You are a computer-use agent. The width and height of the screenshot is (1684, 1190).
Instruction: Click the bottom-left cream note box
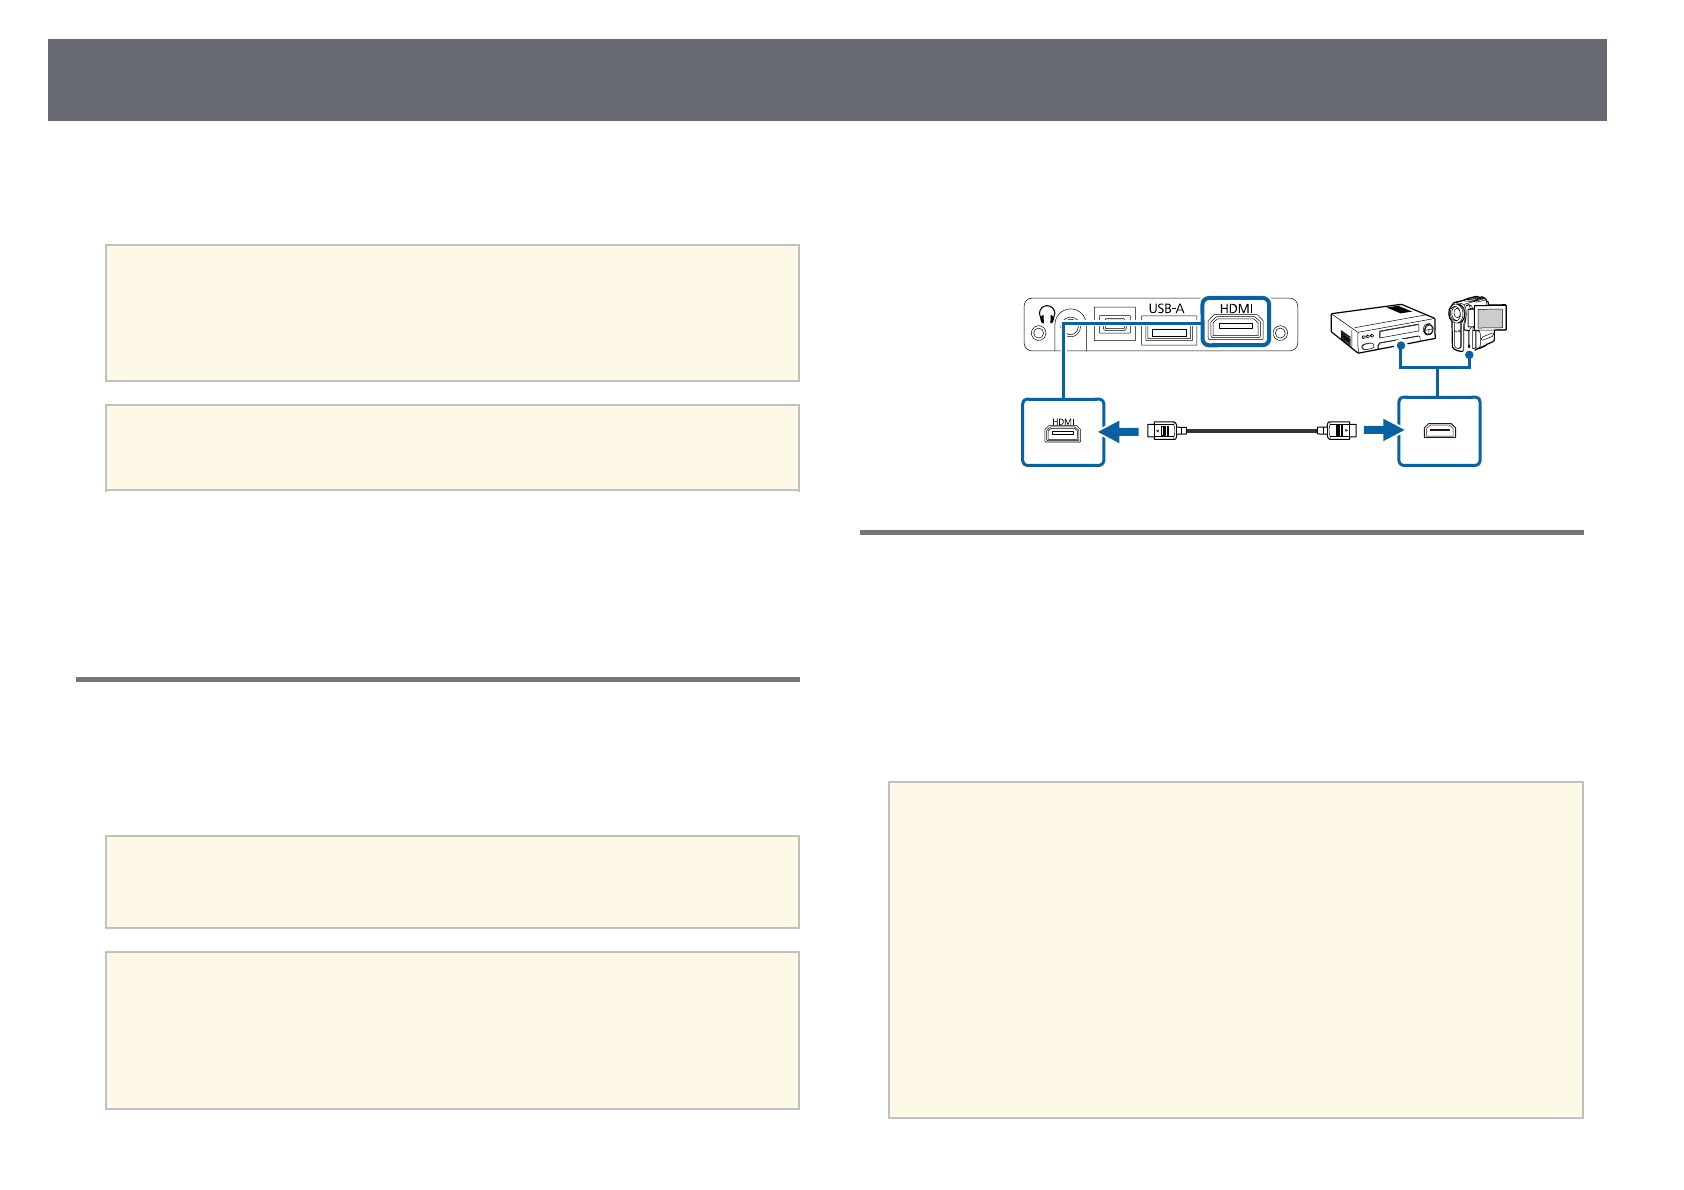point(452,1030)
